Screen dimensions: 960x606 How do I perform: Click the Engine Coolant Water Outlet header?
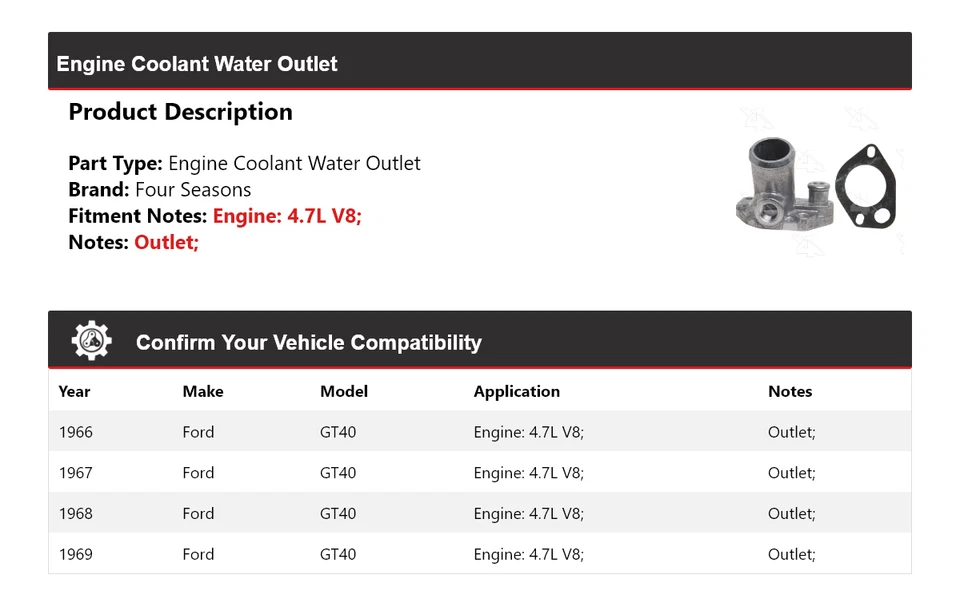197,64
